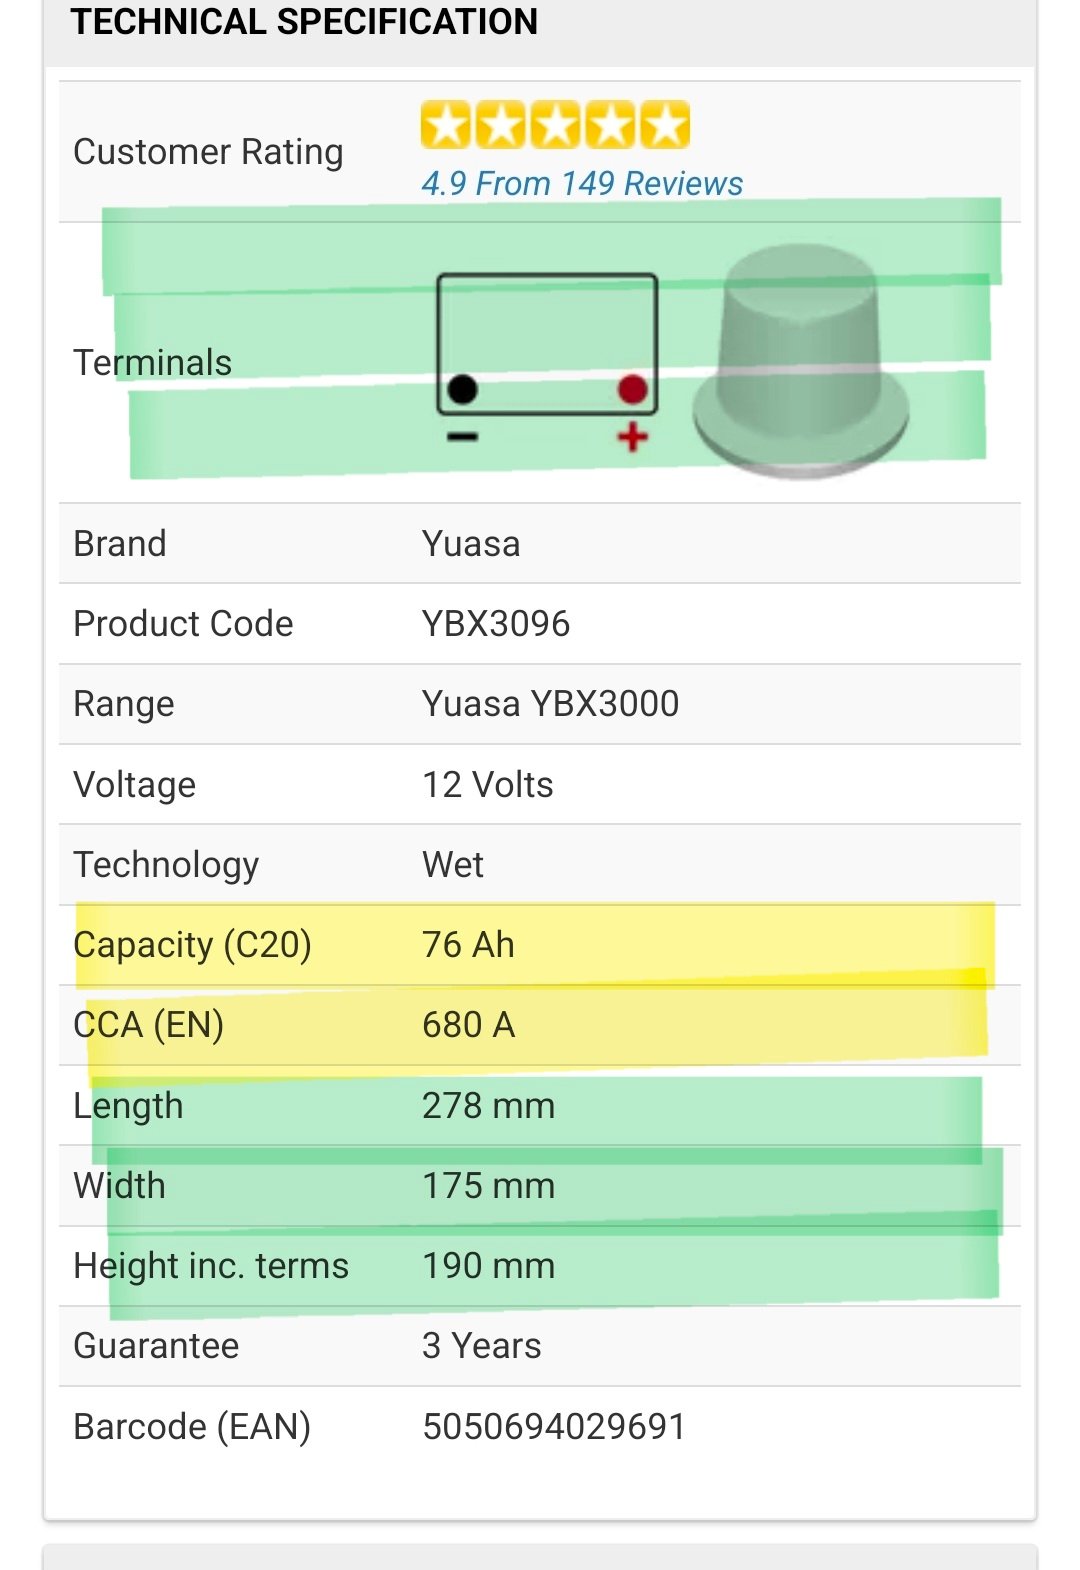Image resolution: width=1080 pixels, height=1570 pixels.
Task: Click the five-star customer rating icons
Action: [x=555, y=125]
